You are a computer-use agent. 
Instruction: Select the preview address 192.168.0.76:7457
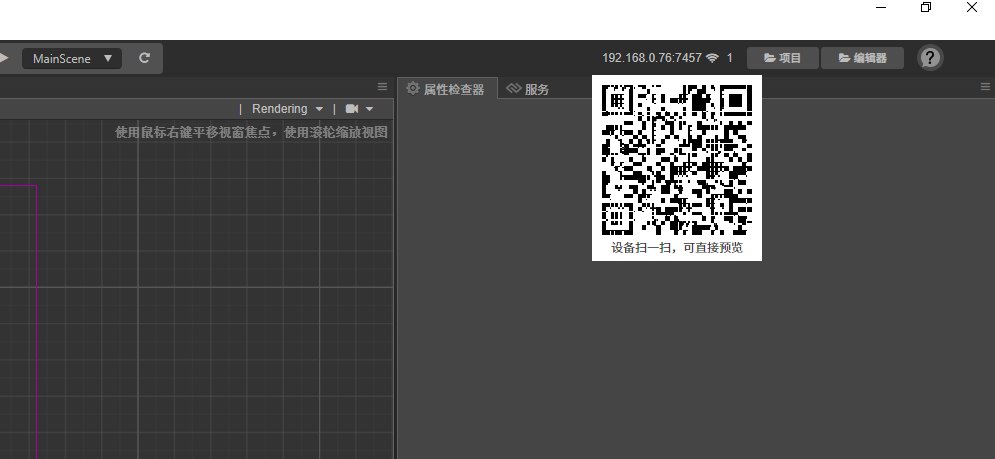(x=652, y=58)
